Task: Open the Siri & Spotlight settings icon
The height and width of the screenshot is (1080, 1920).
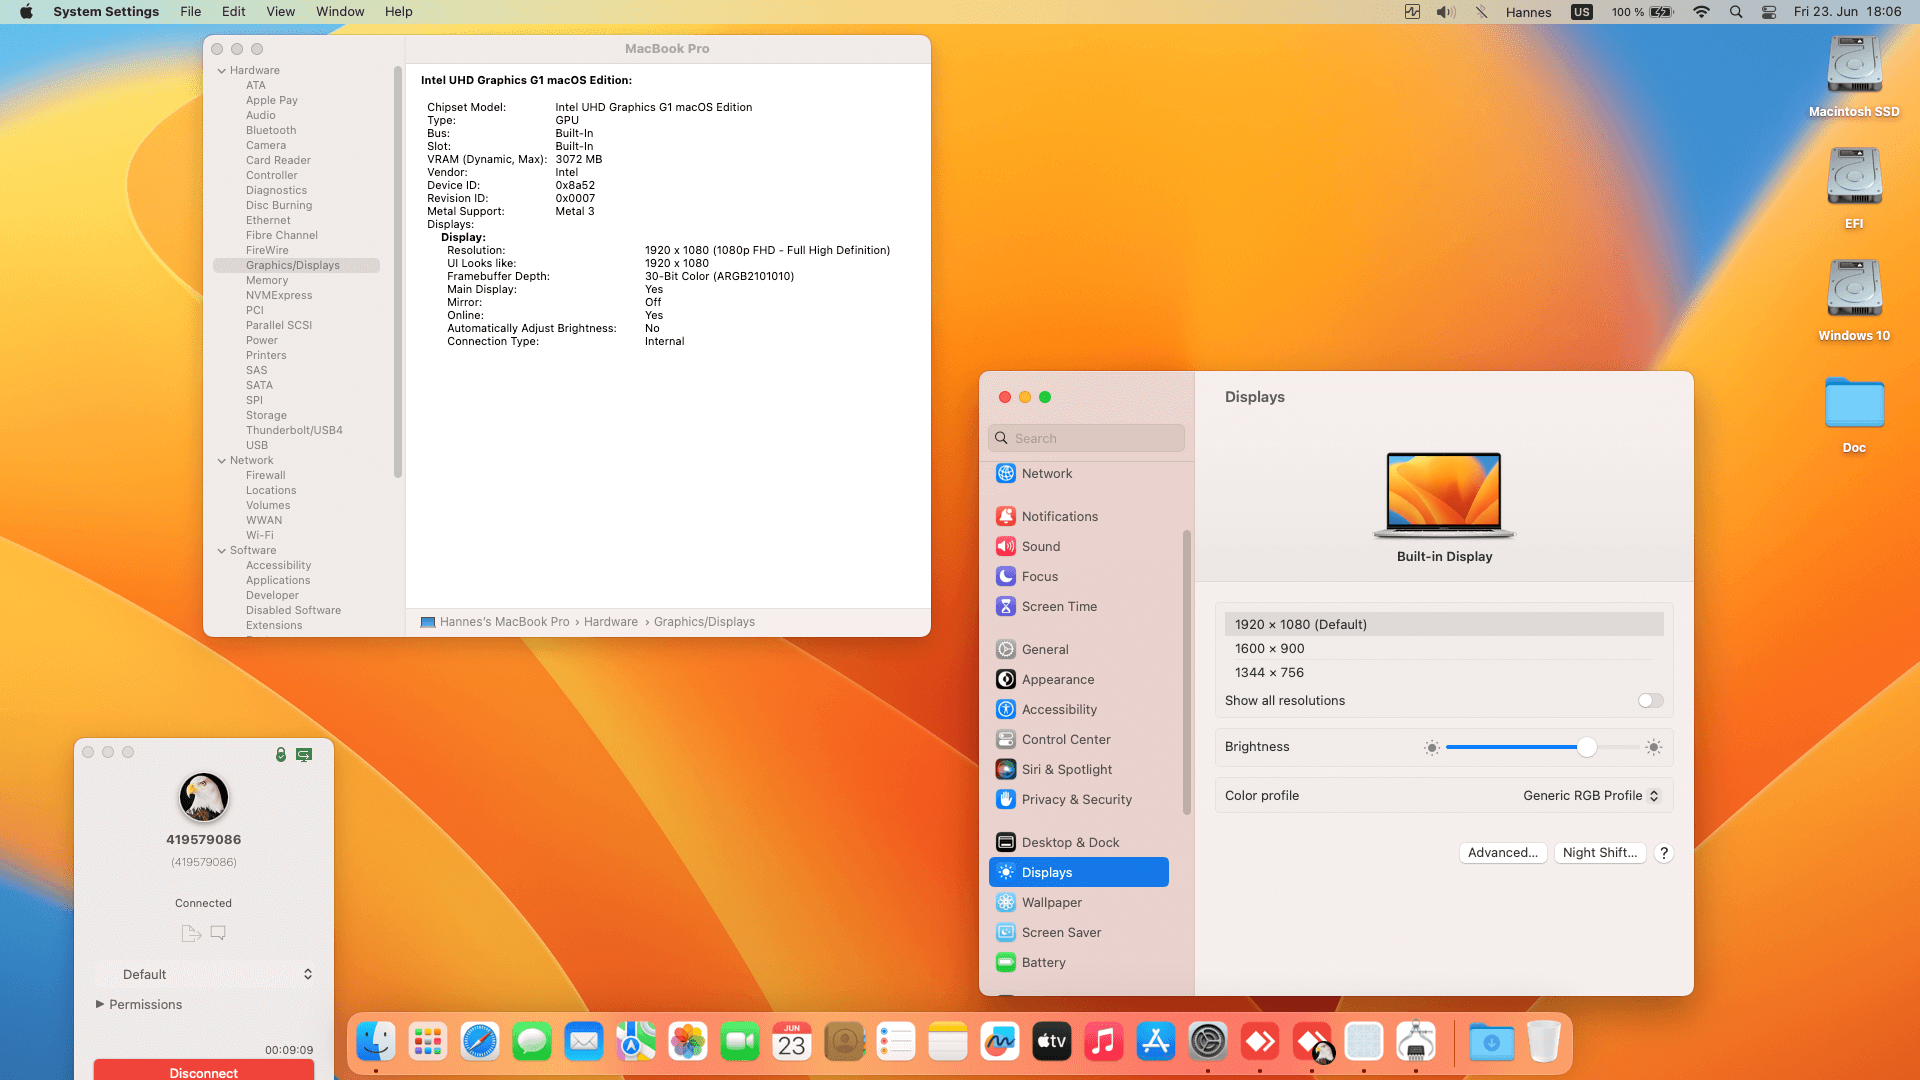Action: (x=1006, y=769)
